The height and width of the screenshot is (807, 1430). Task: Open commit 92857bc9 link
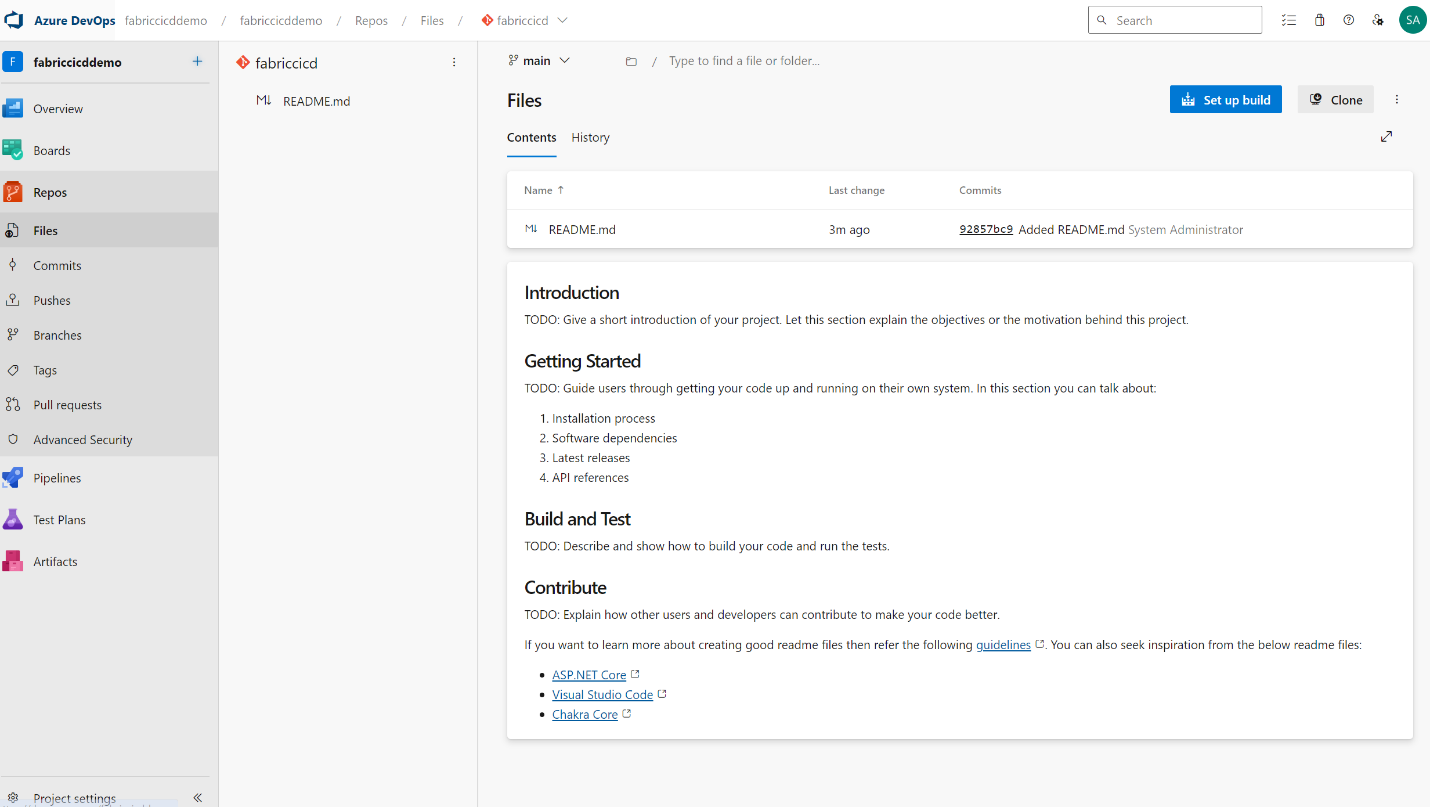[x=986, y=230]
